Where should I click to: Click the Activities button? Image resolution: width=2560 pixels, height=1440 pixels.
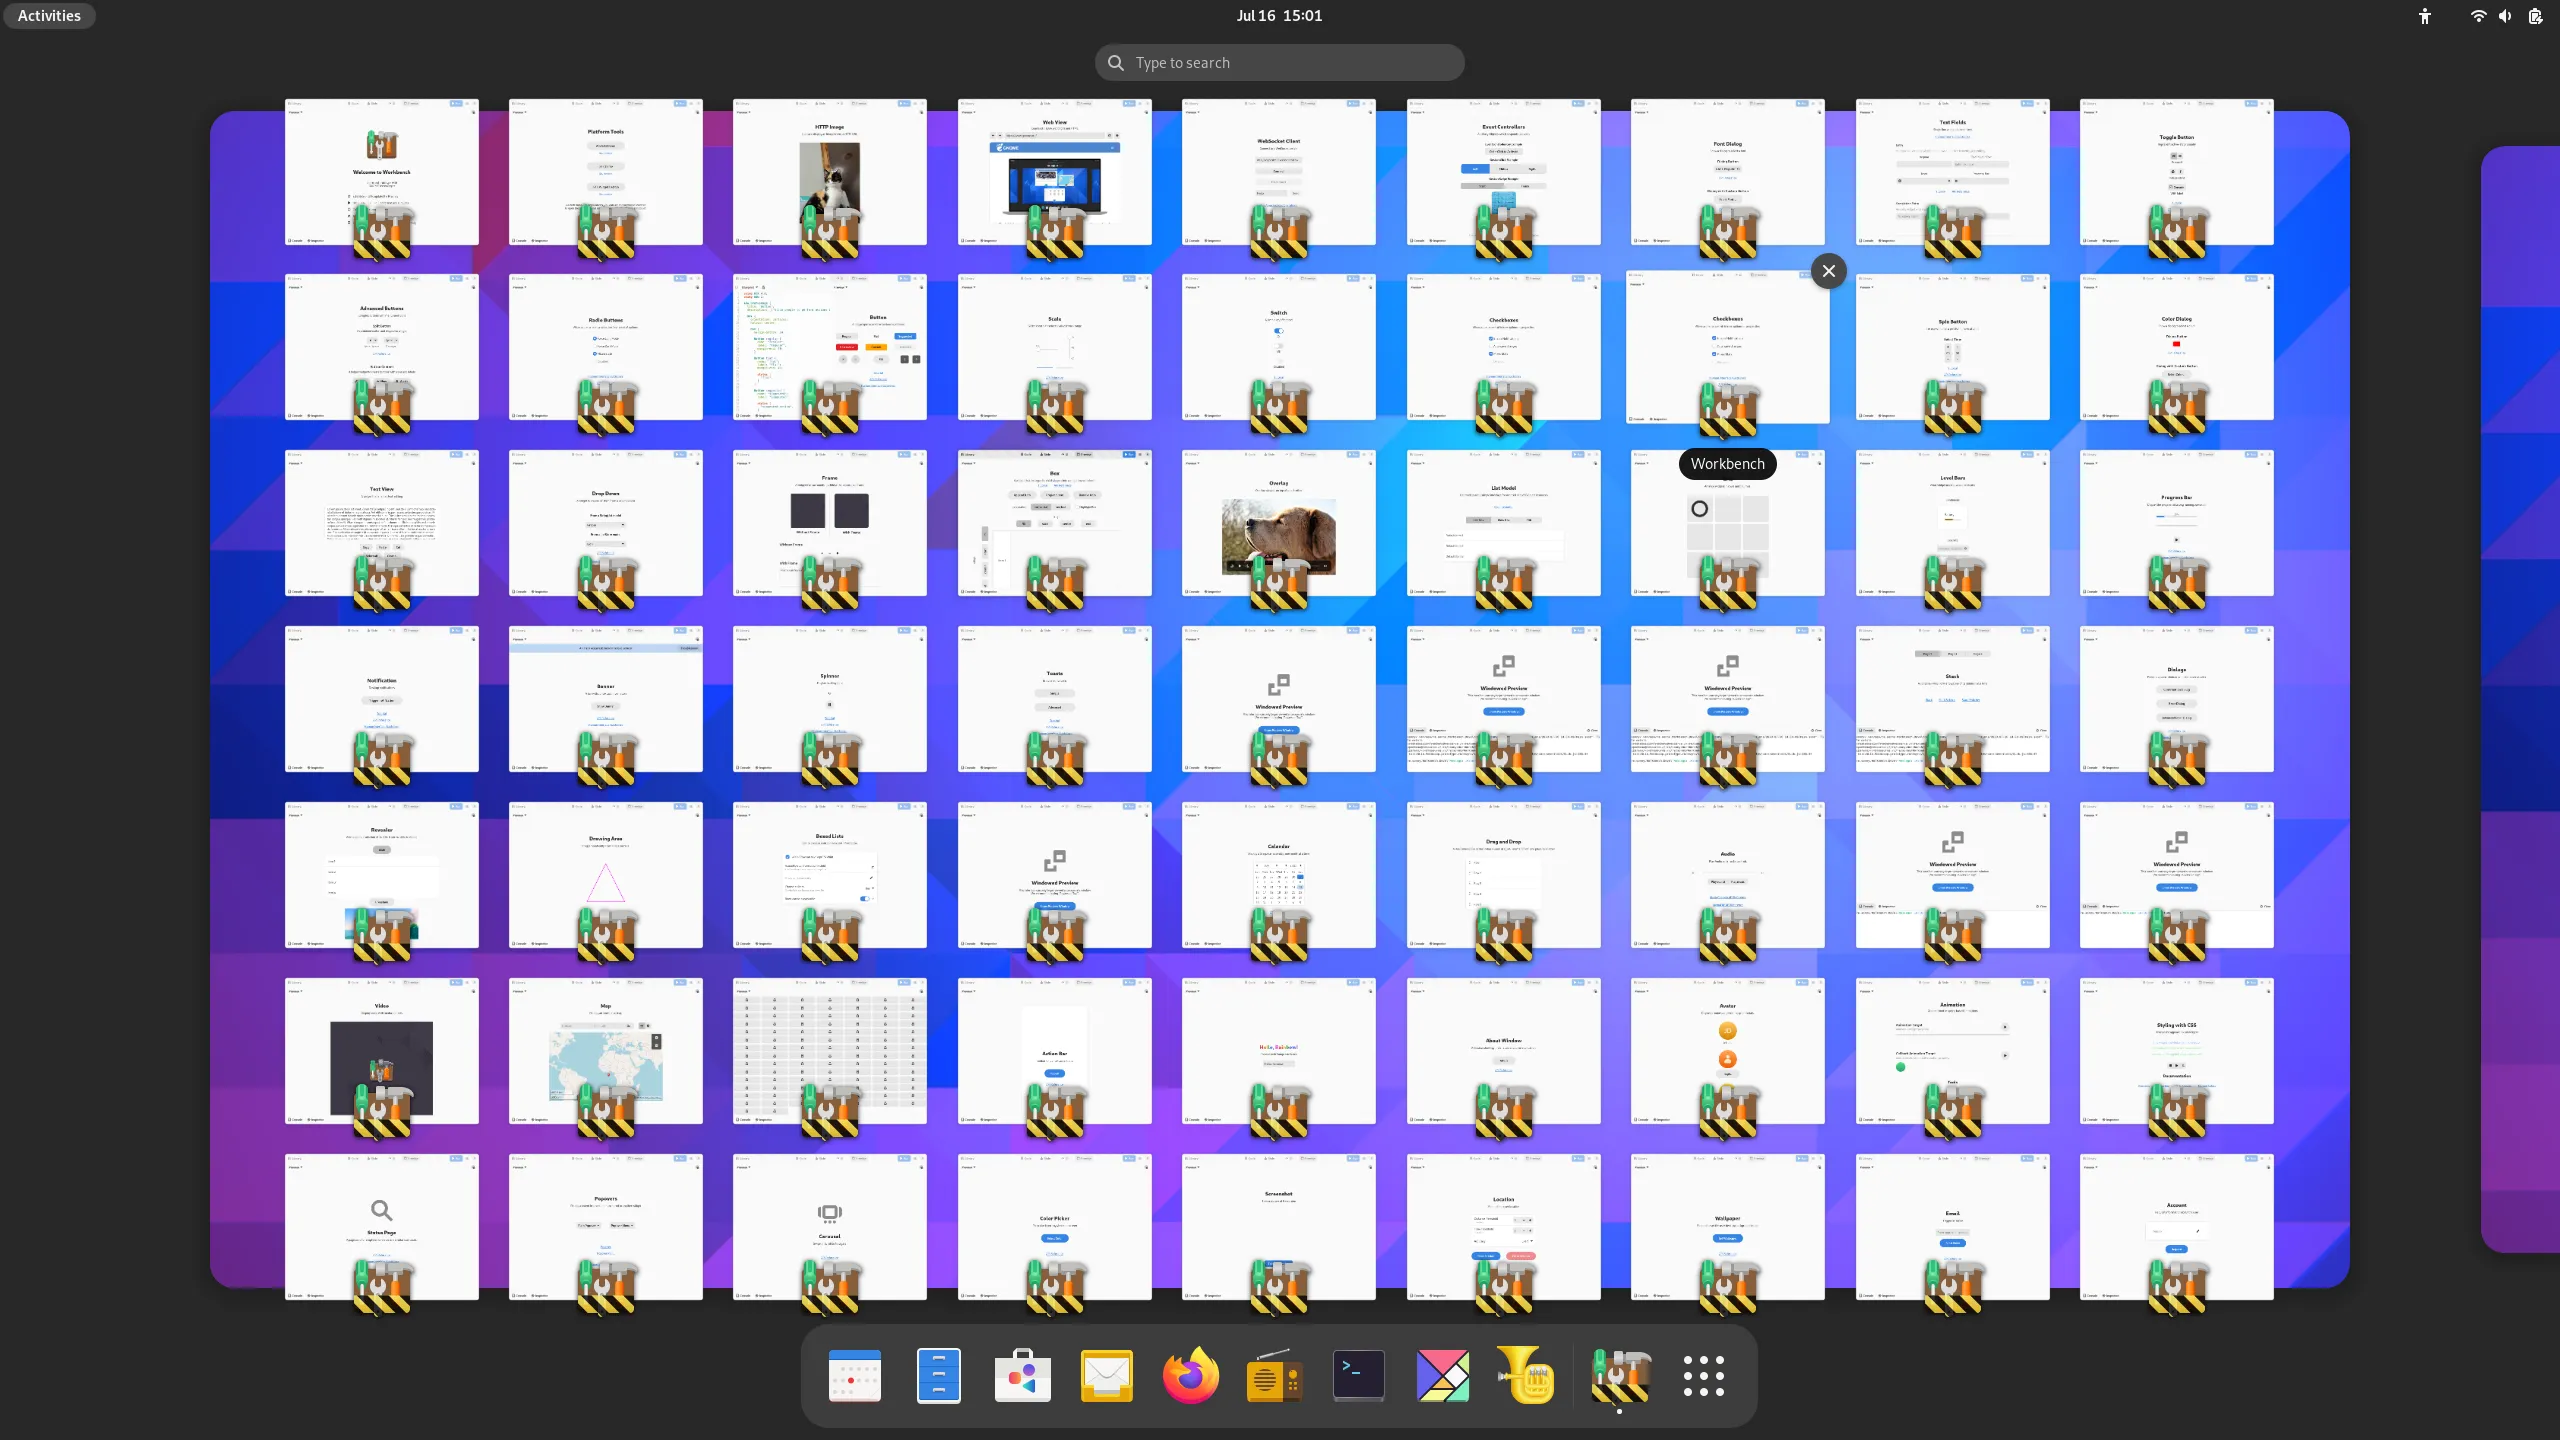pos(49,16)
